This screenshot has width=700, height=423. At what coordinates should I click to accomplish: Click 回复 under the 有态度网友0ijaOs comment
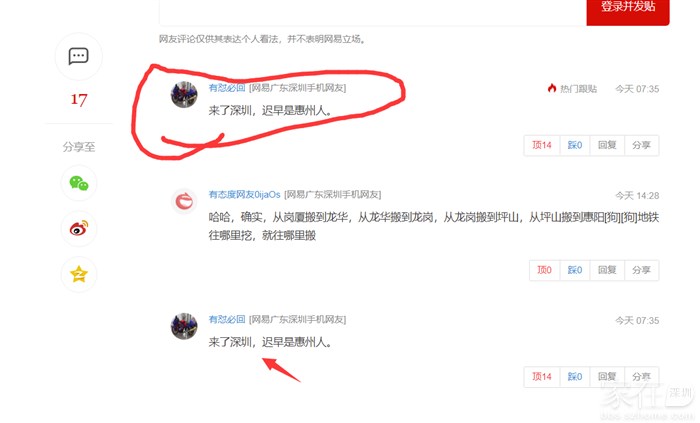[607, 270]
